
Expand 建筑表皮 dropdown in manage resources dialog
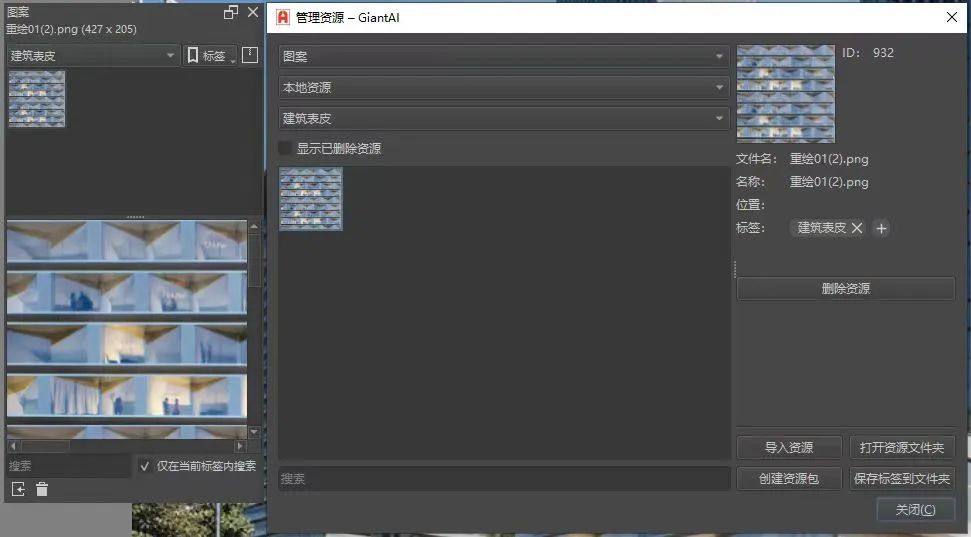point(502,118)
